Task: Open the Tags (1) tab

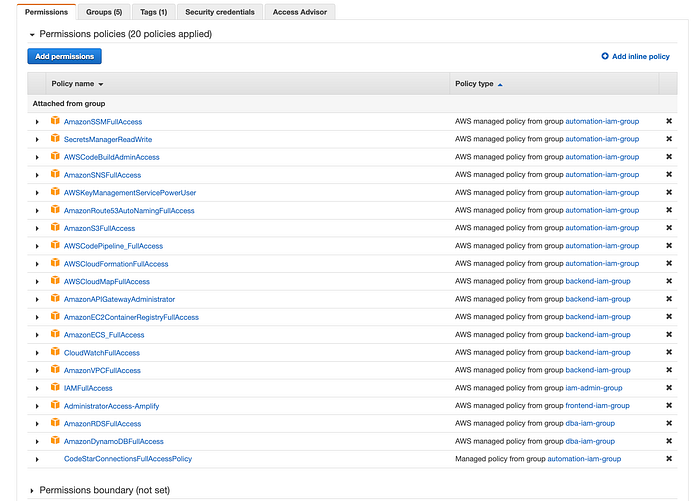Action: point(154,12)
